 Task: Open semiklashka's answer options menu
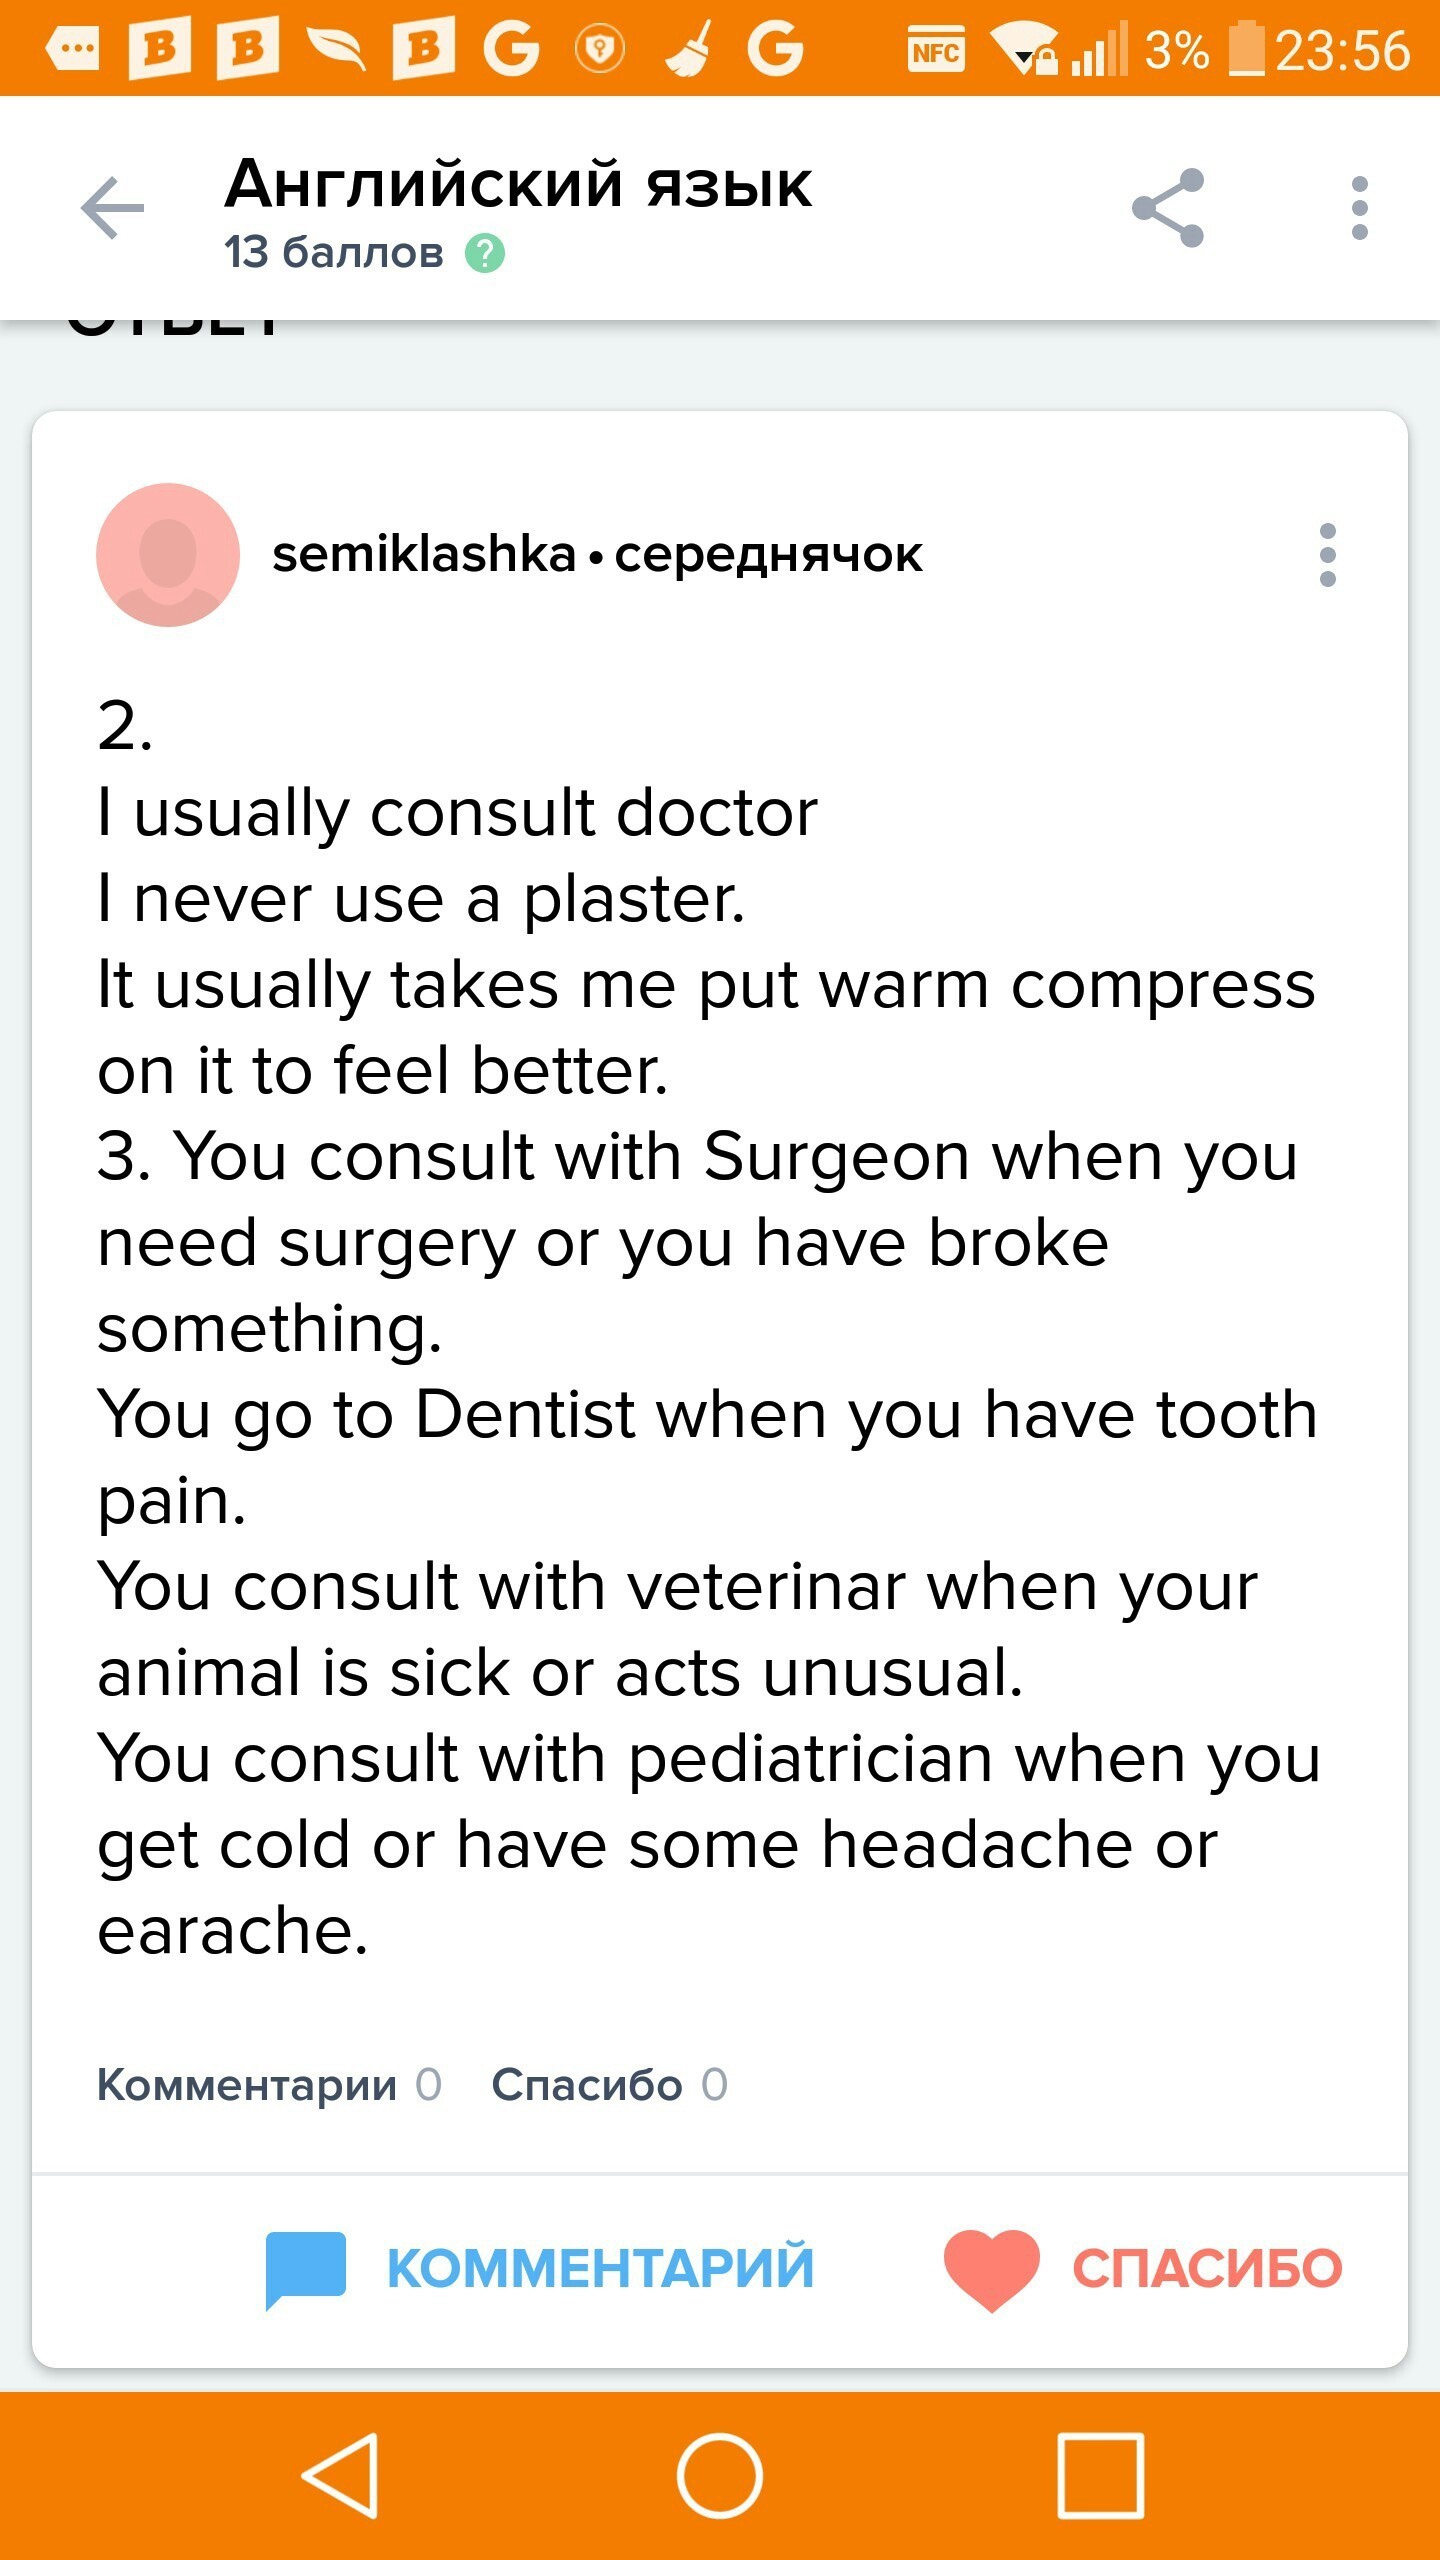click(1328, 555)
